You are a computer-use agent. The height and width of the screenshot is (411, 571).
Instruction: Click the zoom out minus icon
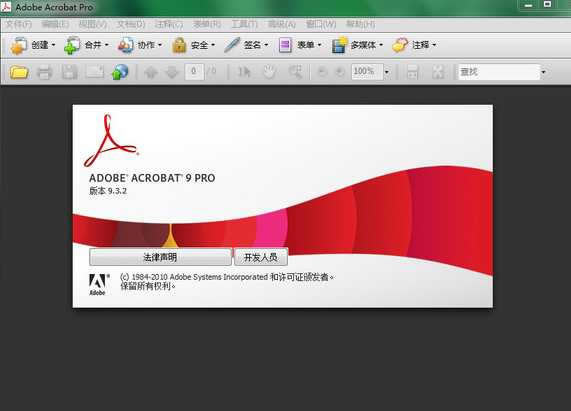[322, 72]
